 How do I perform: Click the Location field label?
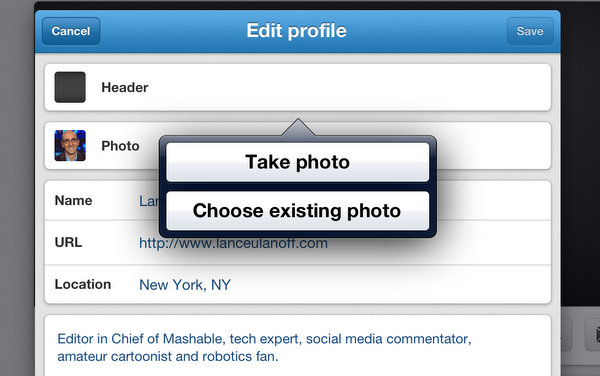(83, 284)
